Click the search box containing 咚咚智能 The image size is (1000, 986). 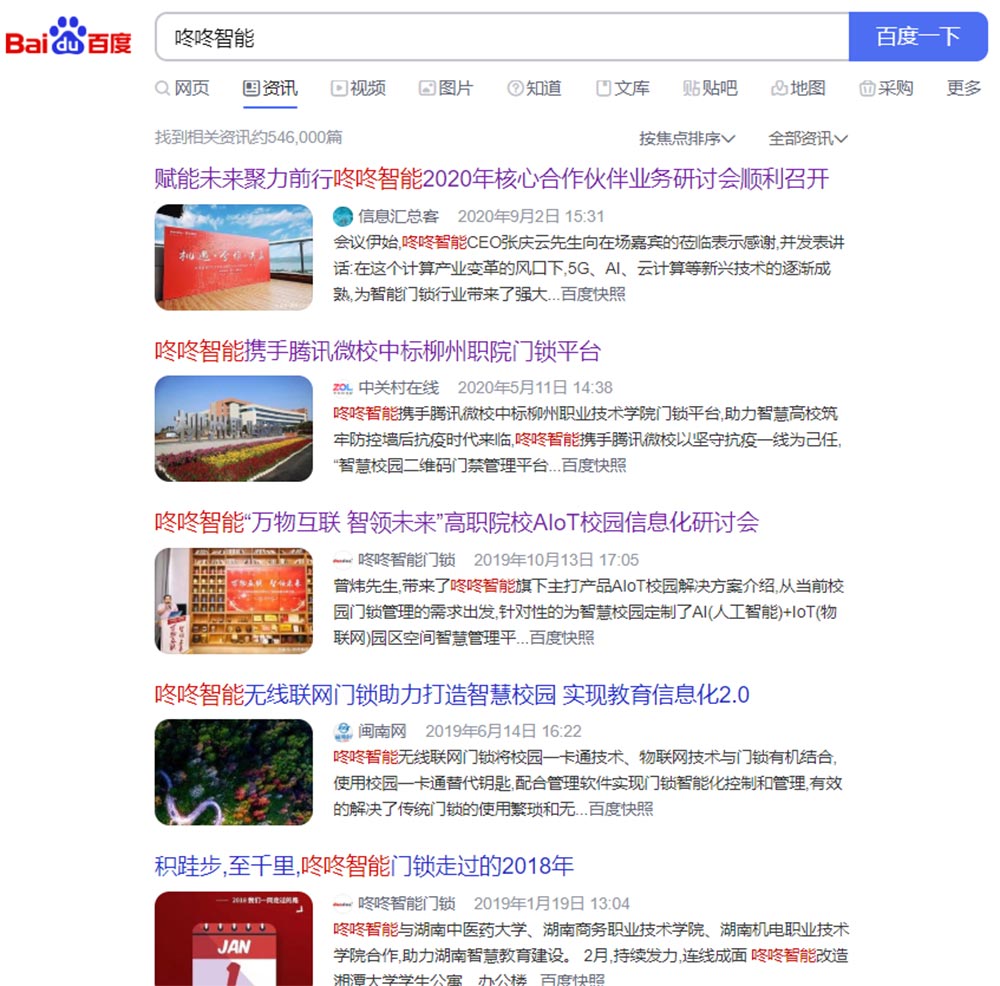502,37
